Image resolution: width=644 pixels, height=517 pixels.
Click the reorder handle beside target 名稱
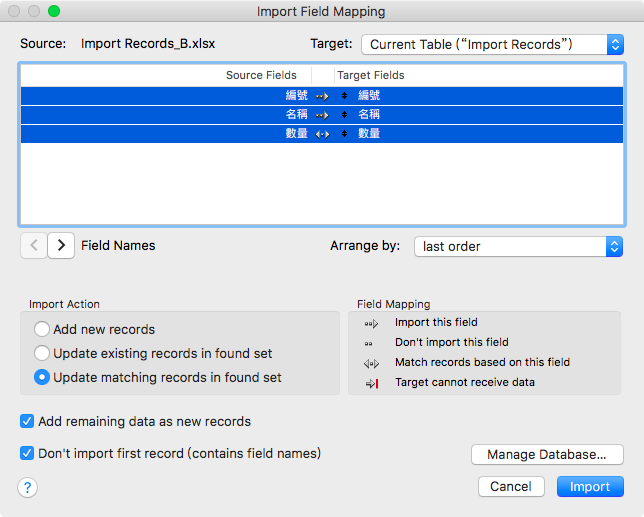pos(344,115)
